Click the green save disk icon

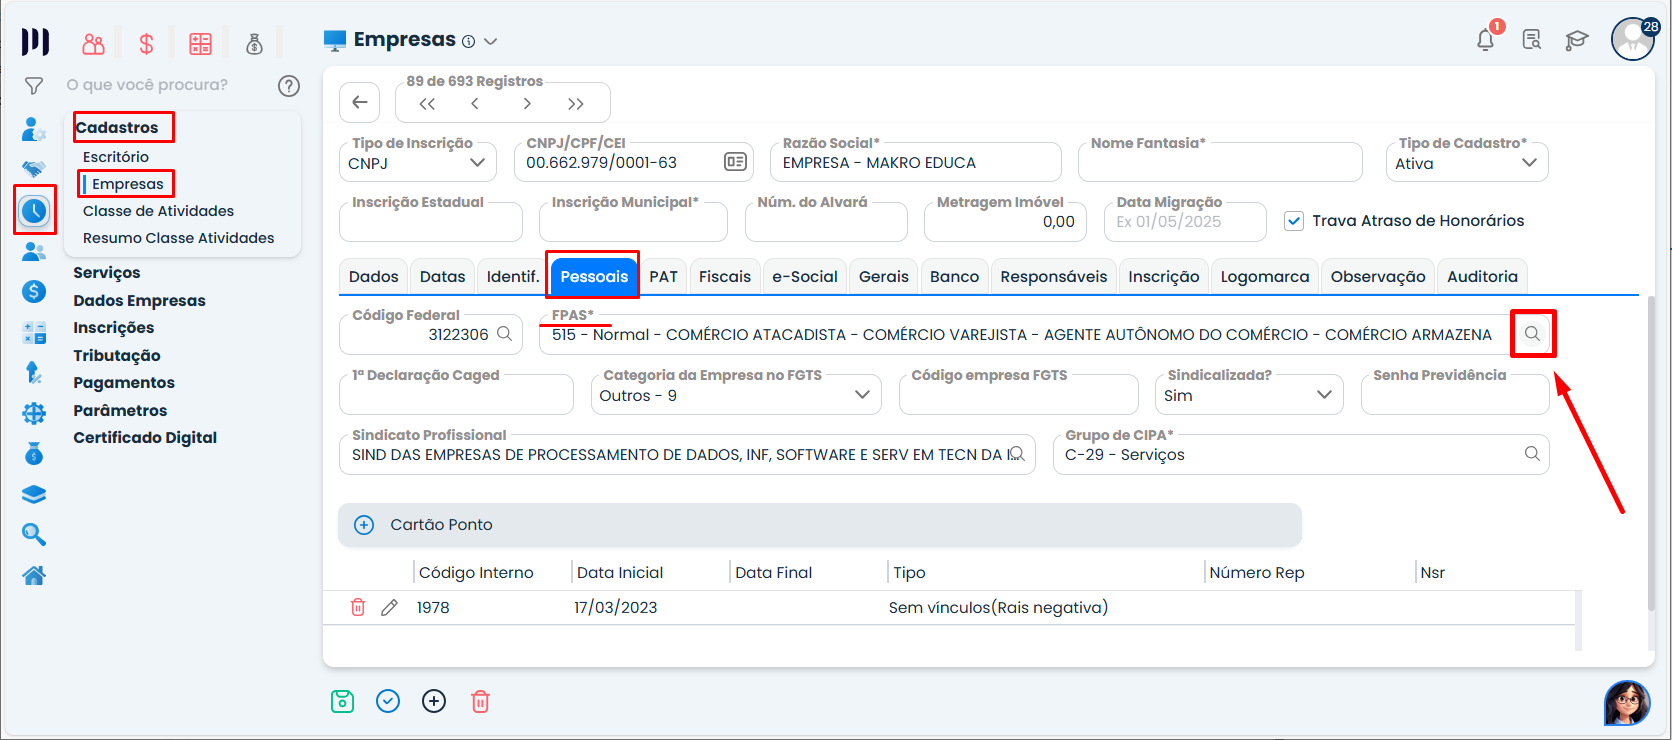[x=342, y=701]
